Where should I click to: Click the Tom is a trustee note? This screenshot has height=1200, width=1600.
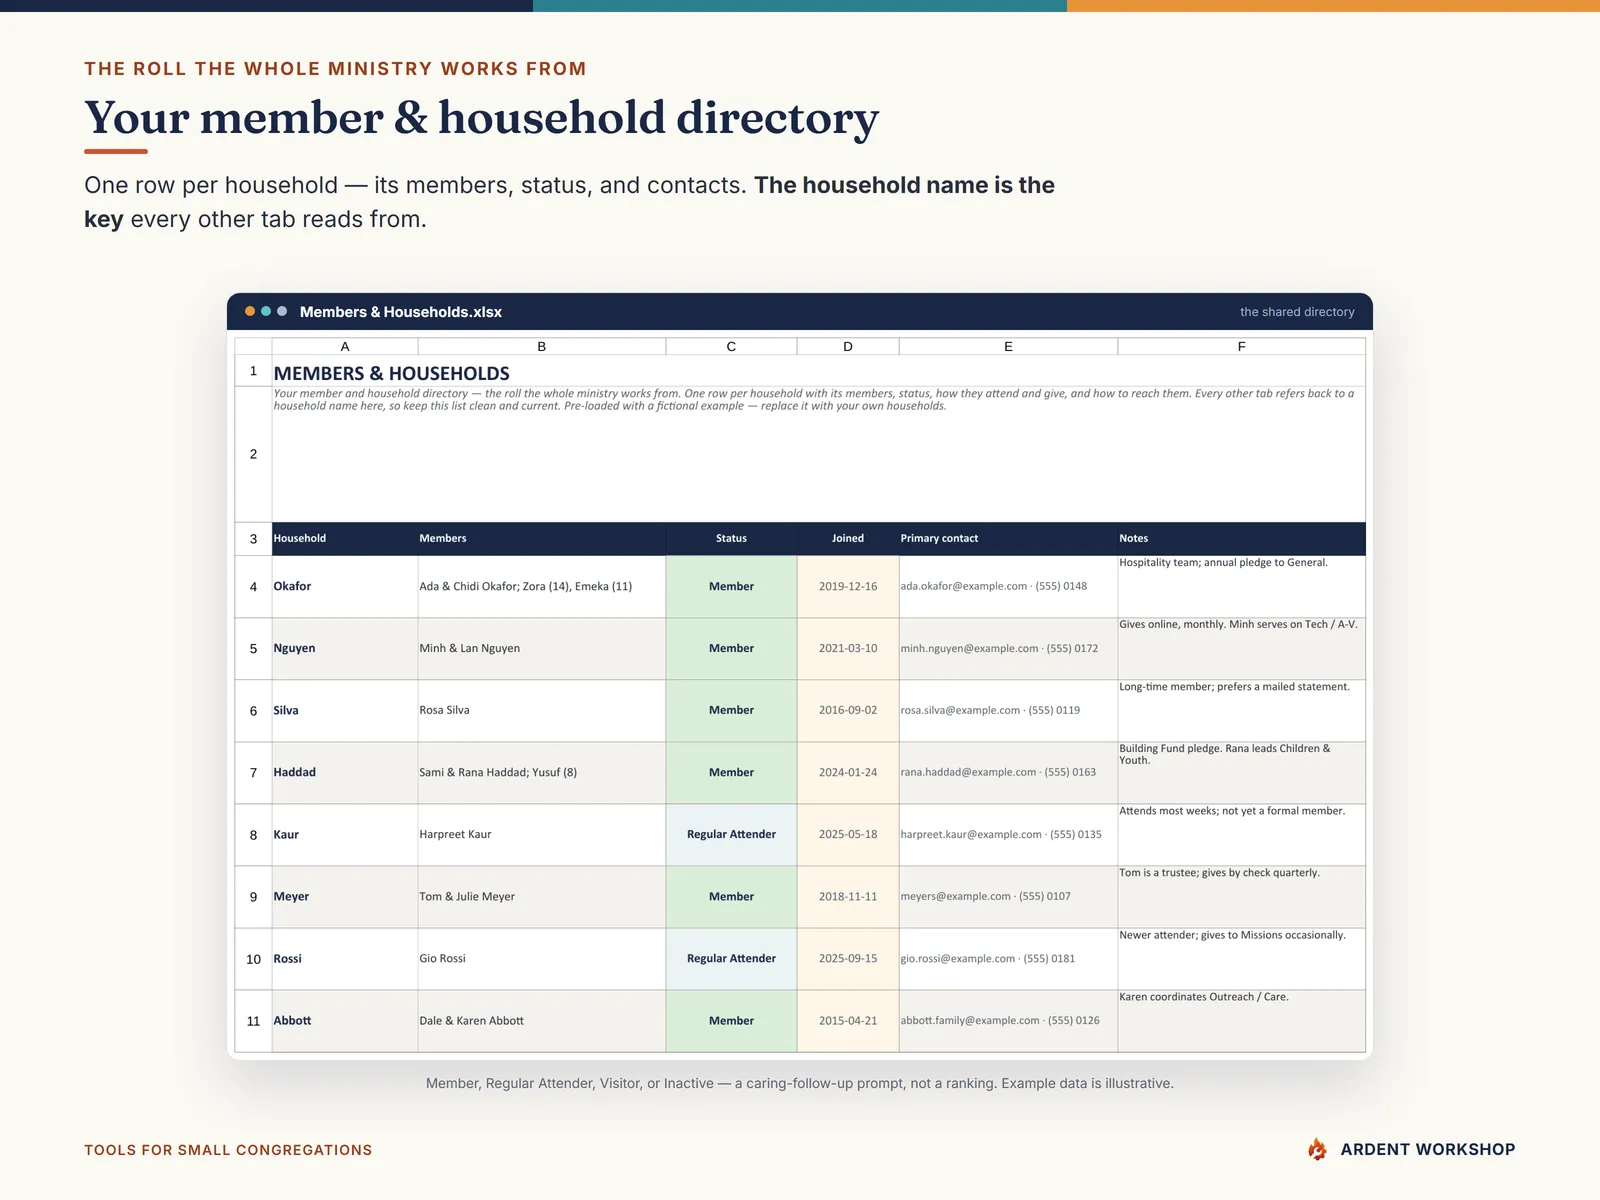(1242, 896)
